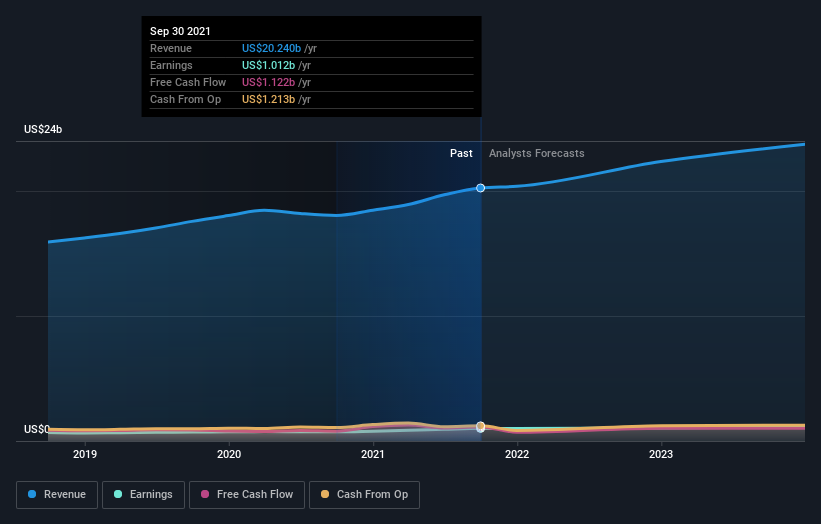Toggle the Cash From Op series
The image size is (821, 524).
pyautogui.click(x=364, y=495)
